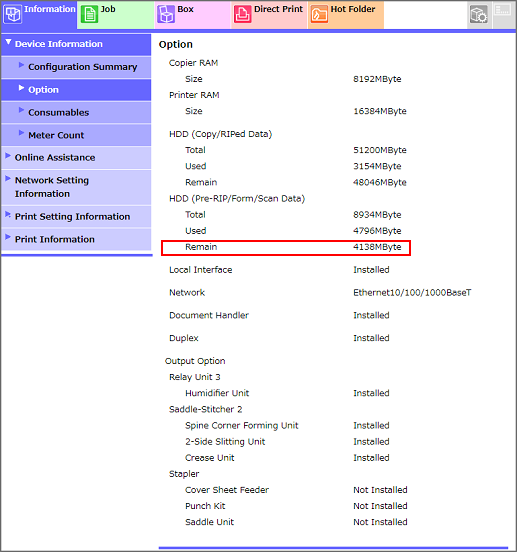The height and width of the screenshot is (552, 517).
Task: Open Print Setting Information
Action: pyautogui.click(x=76, y=217)
